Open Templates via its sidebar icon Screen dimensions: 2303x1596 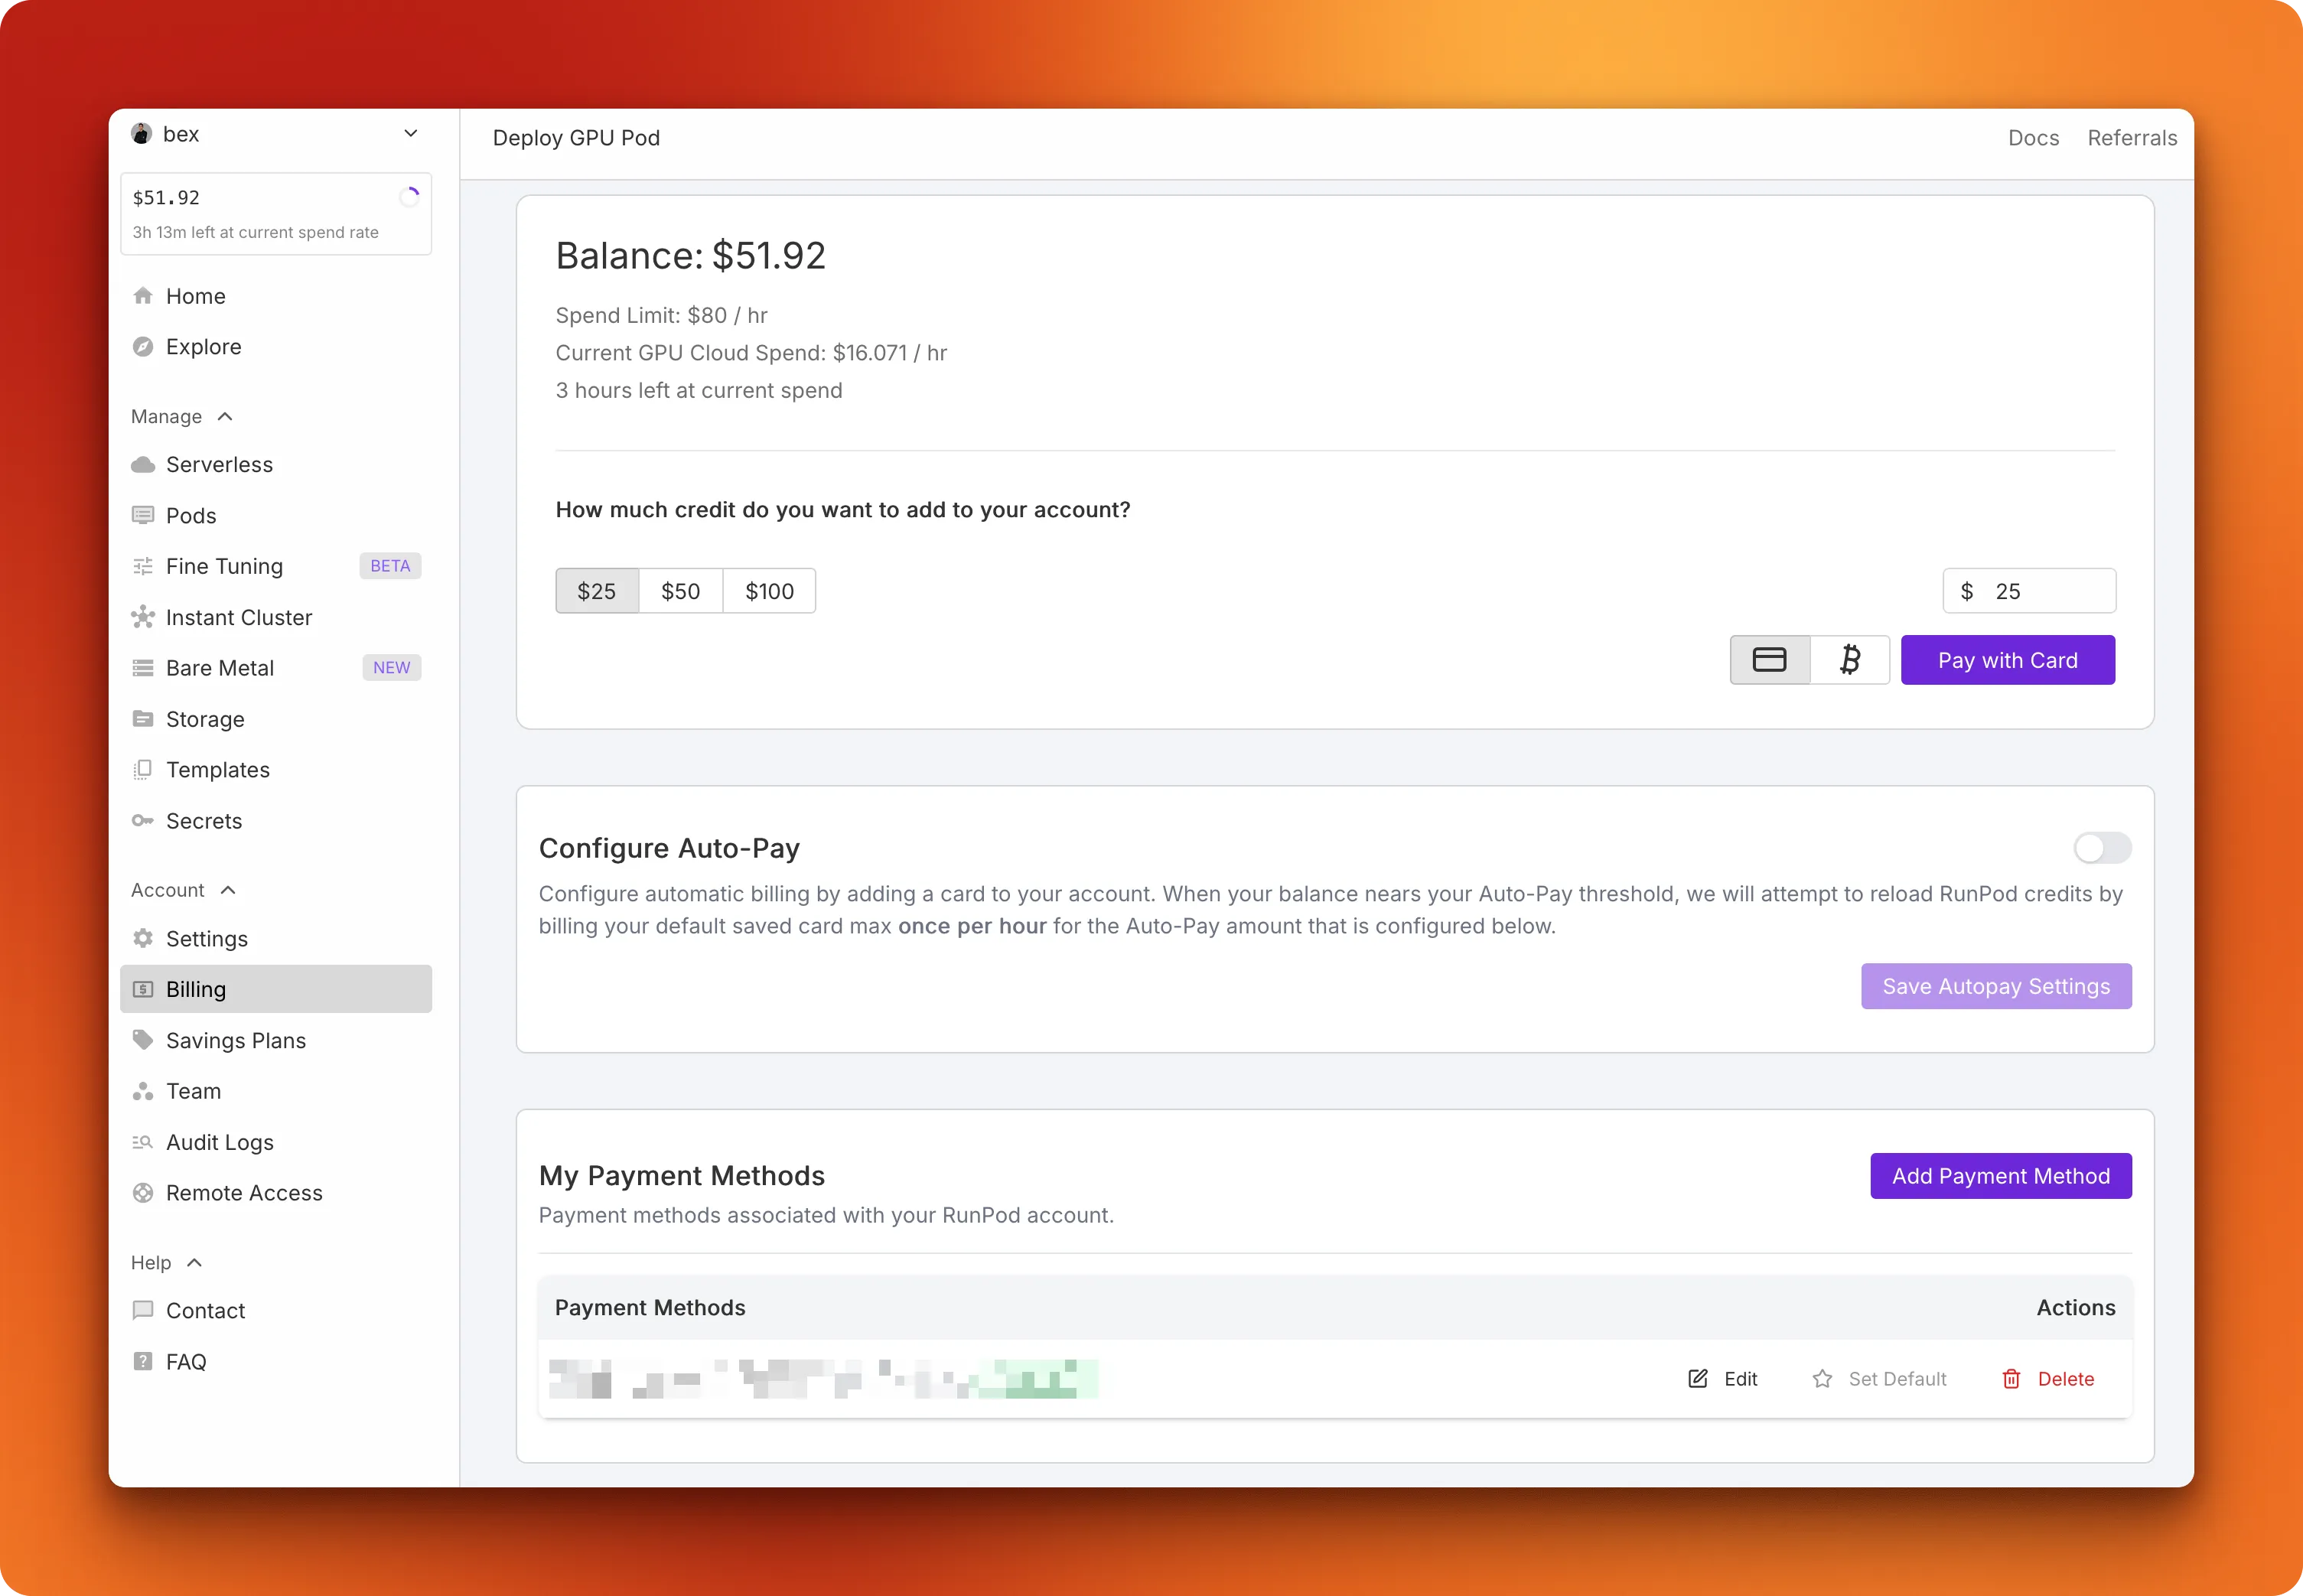point(143,769)
